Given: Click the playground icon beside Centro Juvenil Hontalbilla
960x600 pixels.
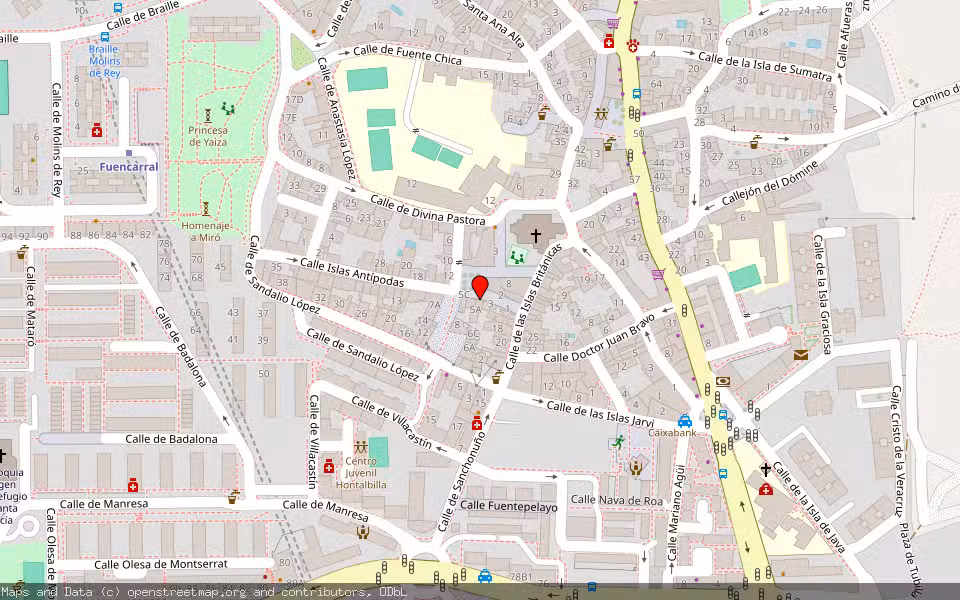Looking at the screenshot, I should 361,447.
